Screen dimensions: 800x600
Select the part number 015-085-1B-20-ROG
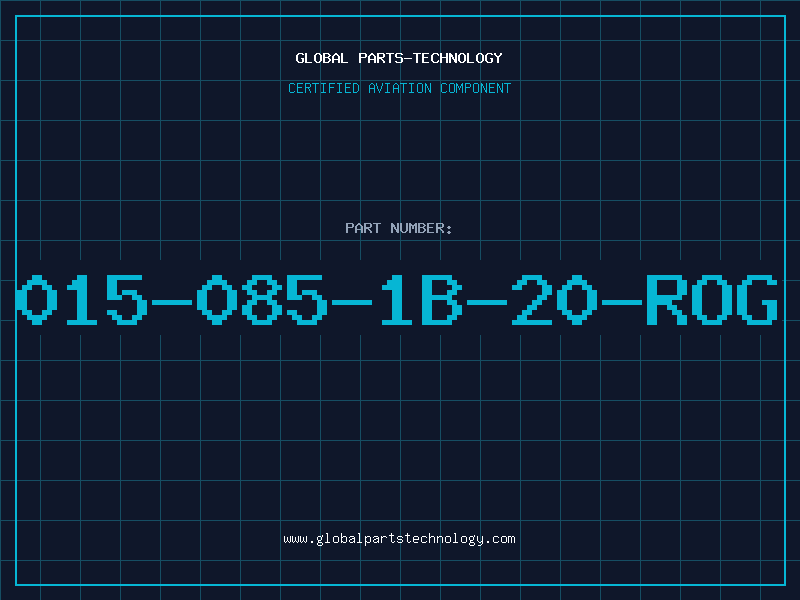[x=397, y=299]
